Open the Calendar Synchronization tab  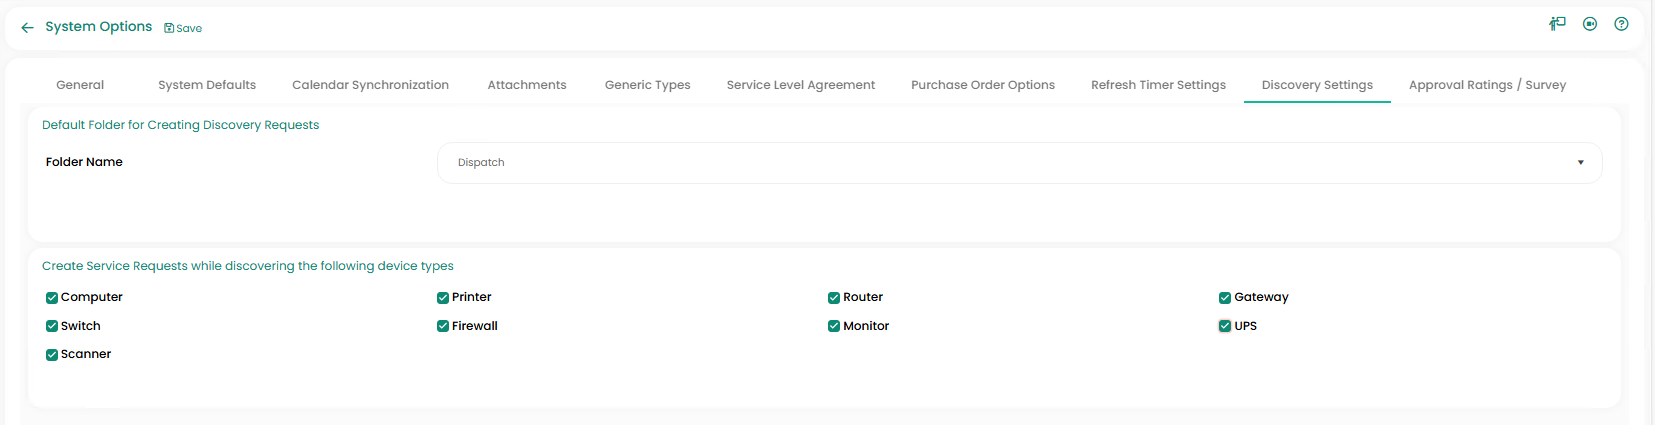(x=370, y=85)
